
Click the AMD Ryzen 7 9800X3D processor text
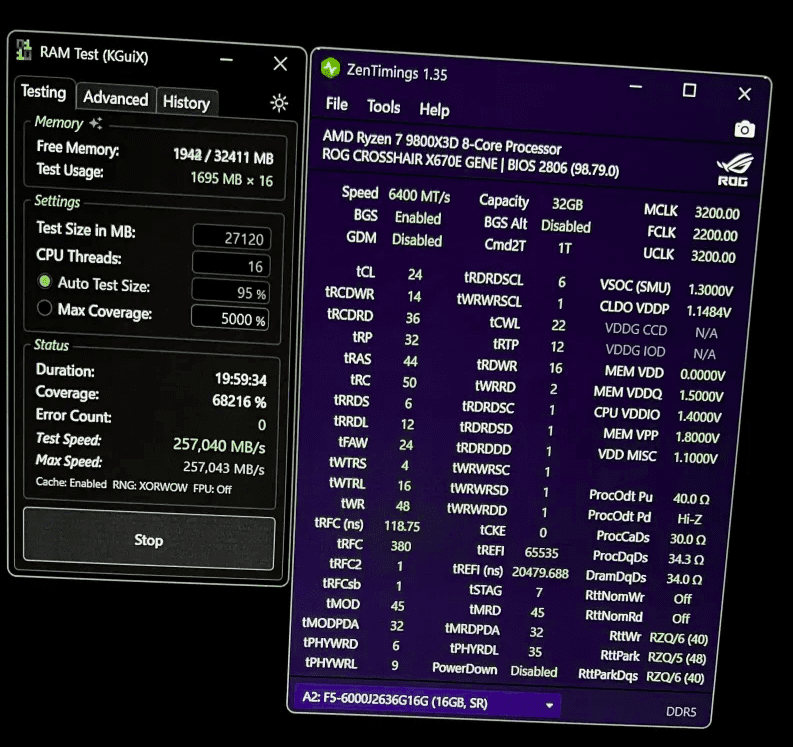point(442,141)
